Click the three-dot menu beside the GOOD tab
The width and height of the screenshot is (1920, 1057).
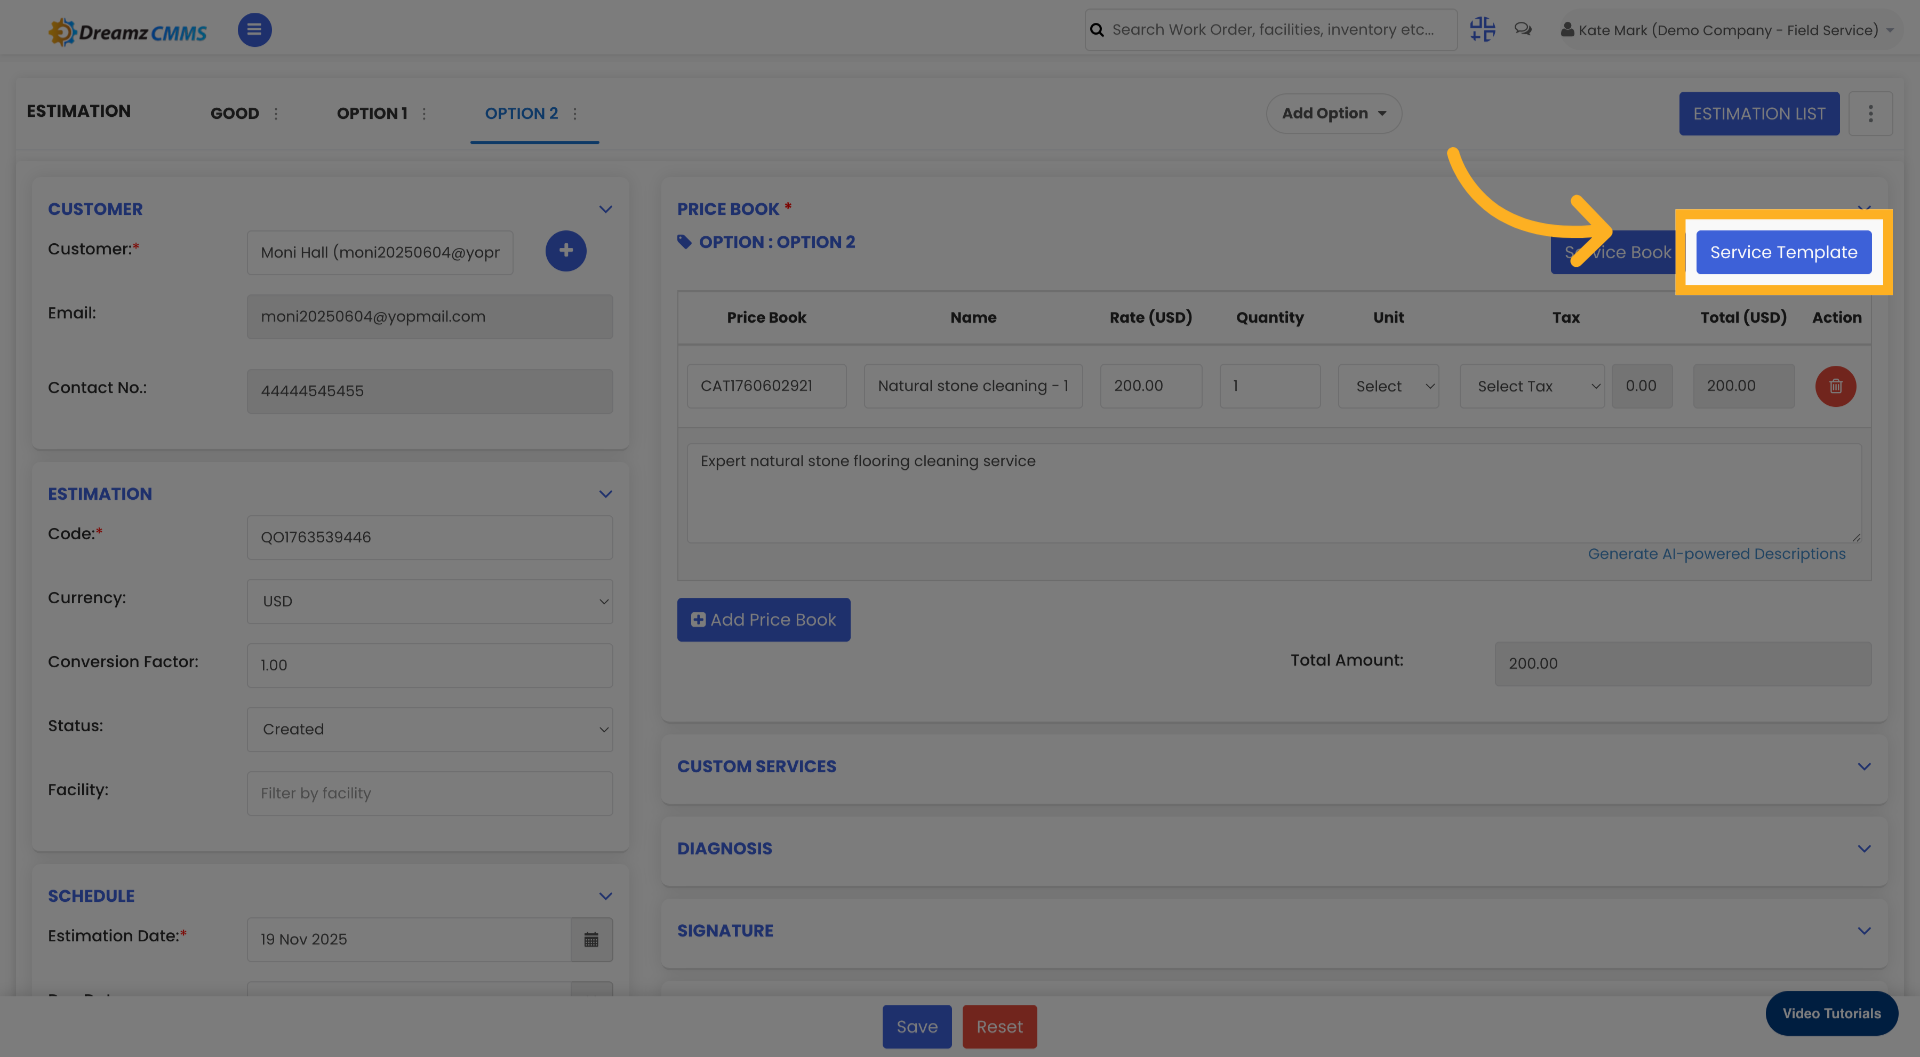point(276,113)
